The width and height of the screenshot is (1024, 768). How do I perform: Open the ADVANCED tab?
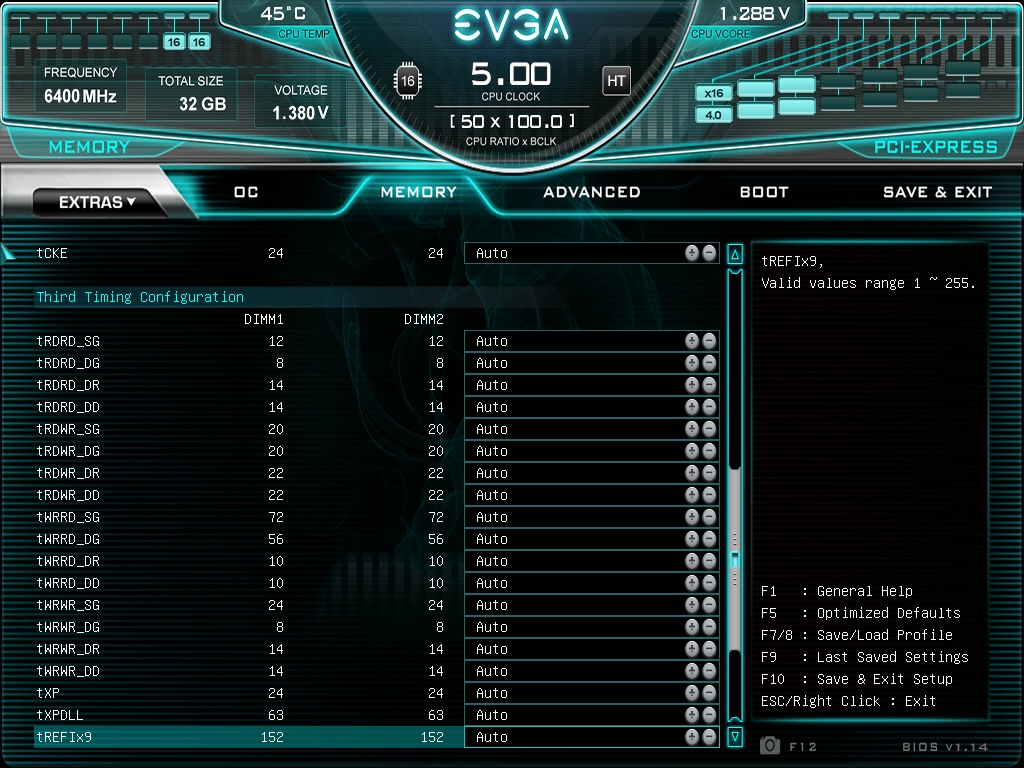click(x=592, y=192)
